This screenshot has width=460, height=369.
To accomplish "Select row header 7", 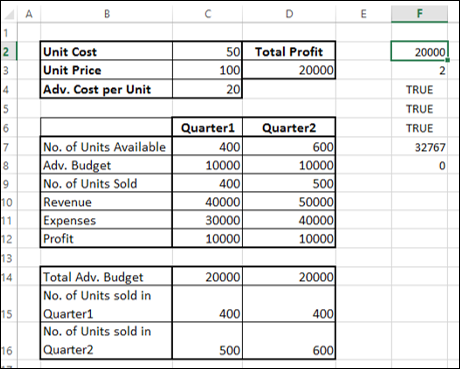I will tap(9, 147).
